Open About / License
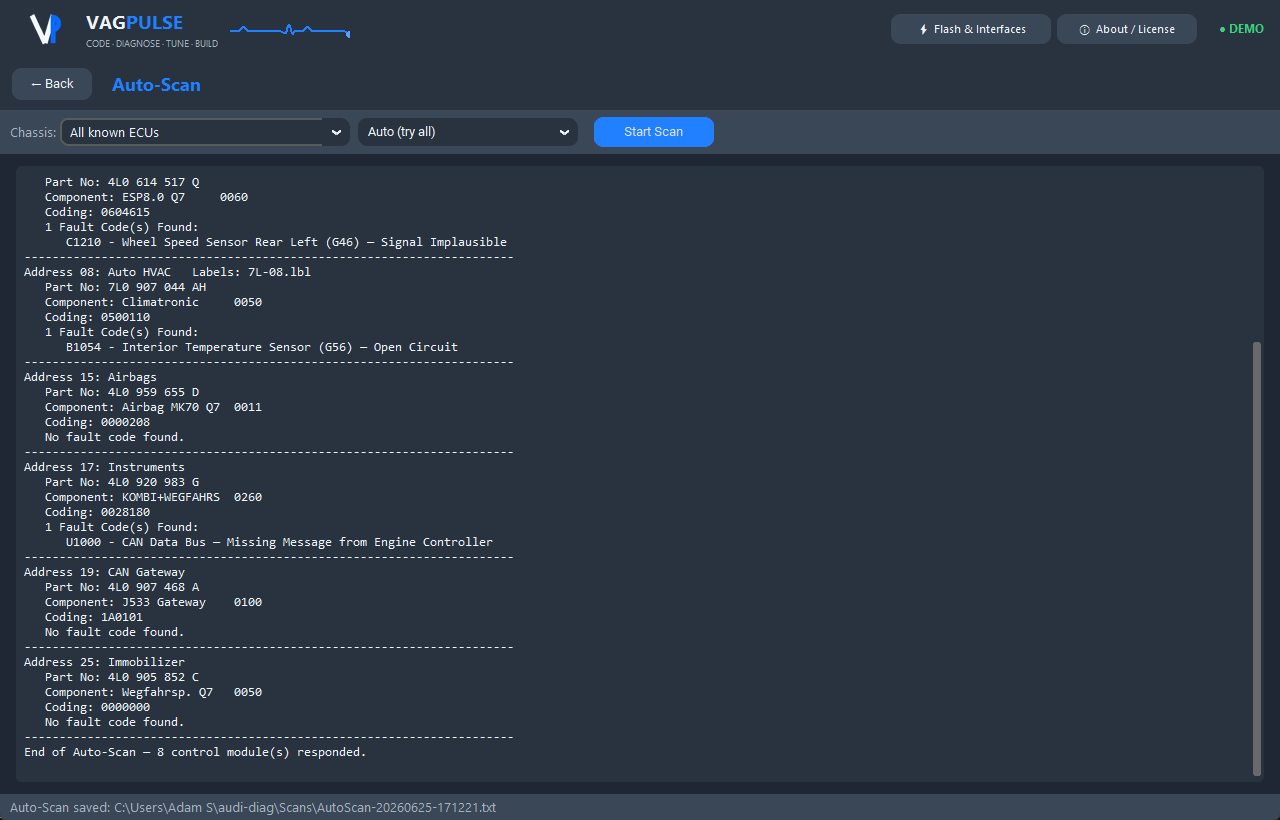Image resolution: width=1280 pixels, height=820 pixels. point(1127,29)
